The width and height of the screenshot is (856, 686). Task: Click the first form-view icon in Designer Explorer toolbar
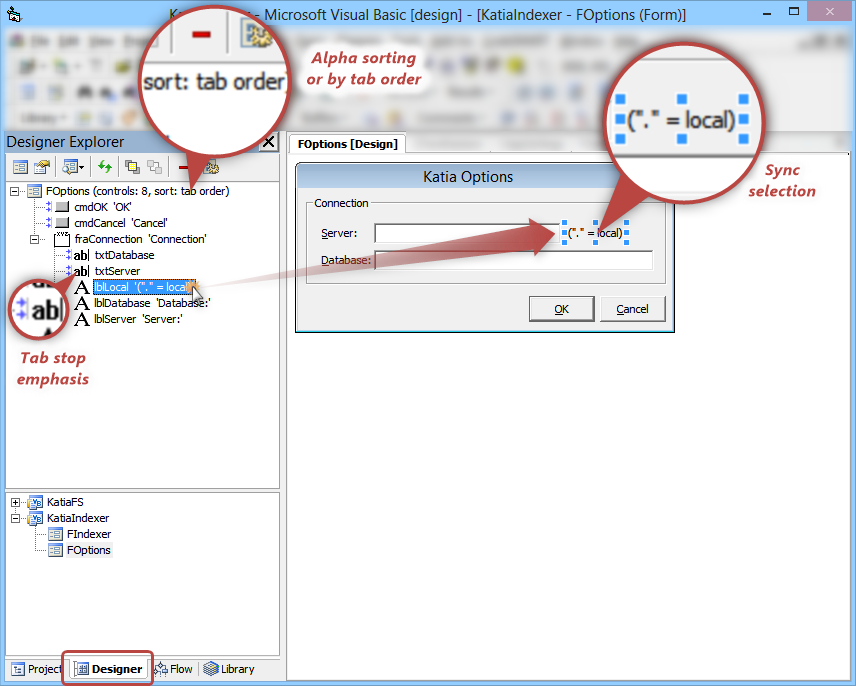[20, 167]
